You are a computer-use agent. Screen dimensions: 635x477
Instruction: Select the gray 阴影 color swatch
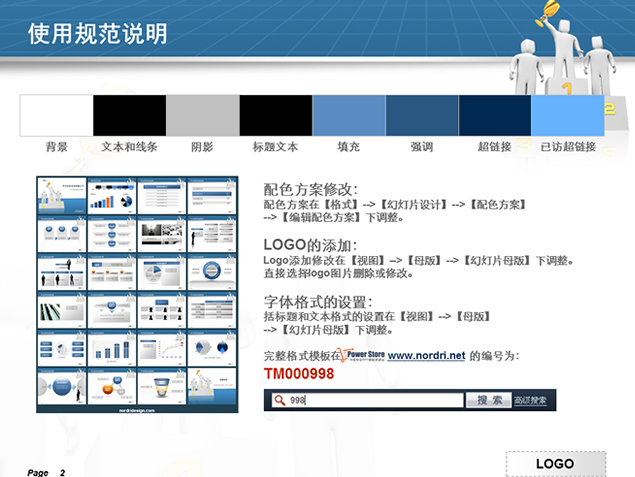click(202, 115)
